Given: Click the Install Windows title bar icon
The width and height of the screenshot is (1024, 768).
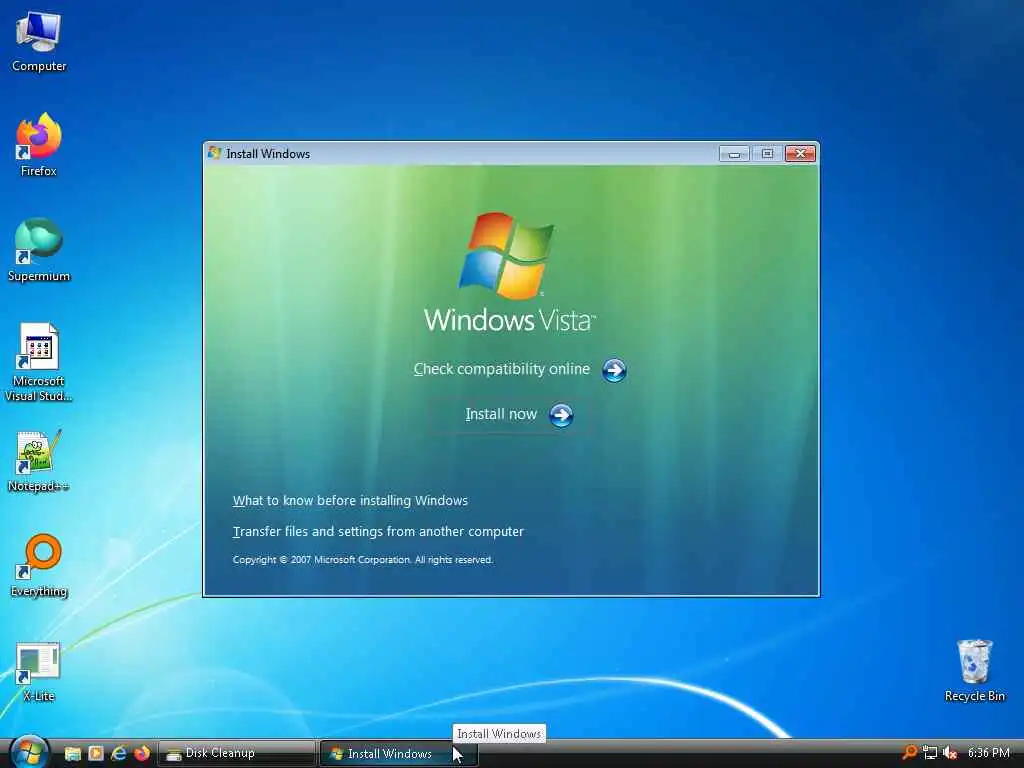Looking at the screenshot, I should click(x=214, y=153).
